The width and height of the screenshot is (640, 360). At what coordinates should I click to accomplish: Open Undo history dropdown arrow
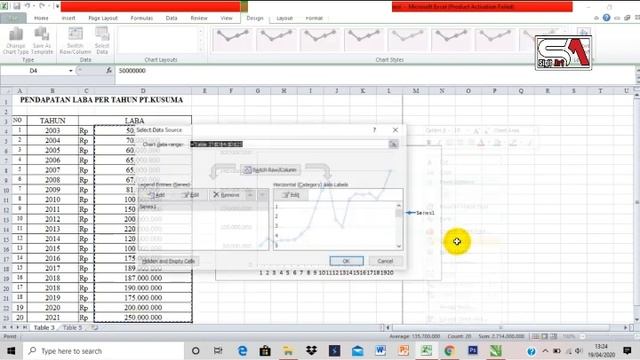click(x=33, y=6)
